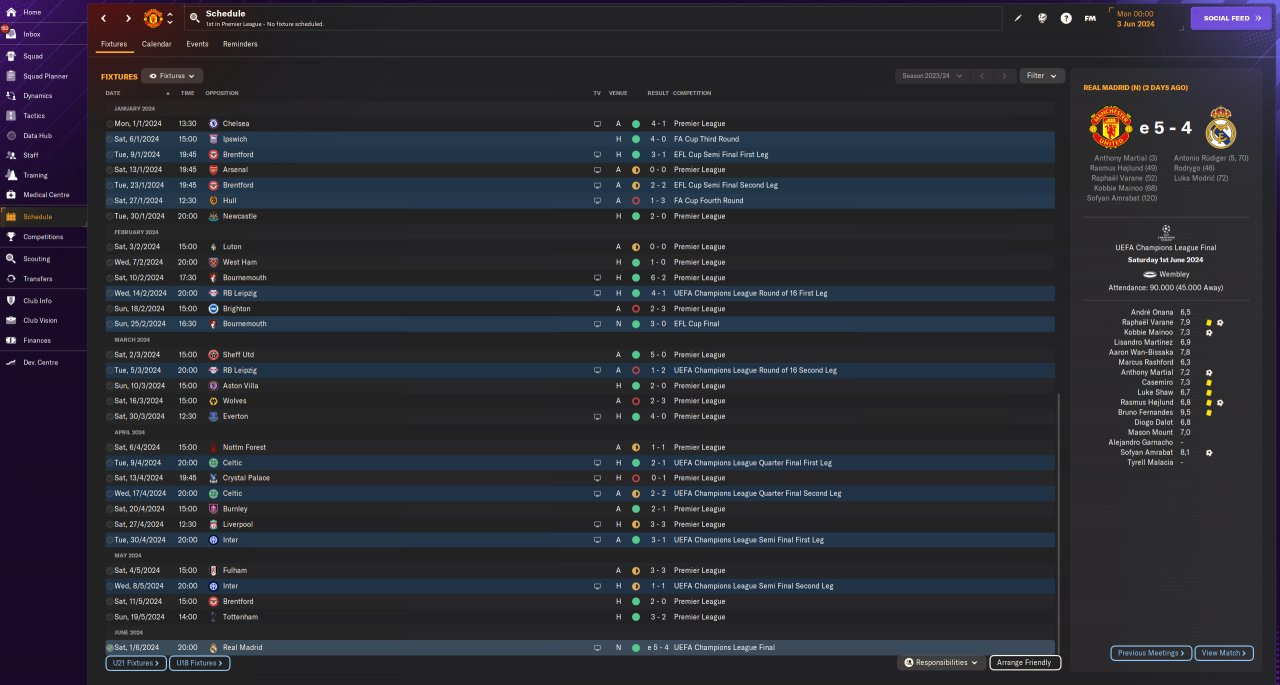Open the Medical Centre sidebar icon
The width and height of the screenshot is (1280, 685).
11,195
